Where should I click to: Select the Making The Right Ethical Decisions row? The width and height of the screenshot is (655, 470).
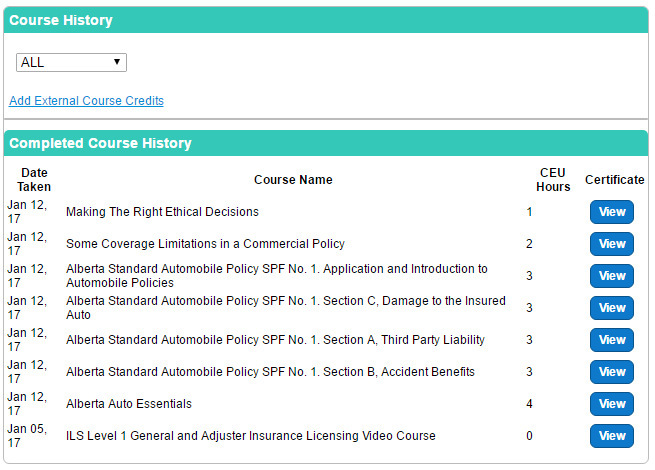click(x=162, y=212)
